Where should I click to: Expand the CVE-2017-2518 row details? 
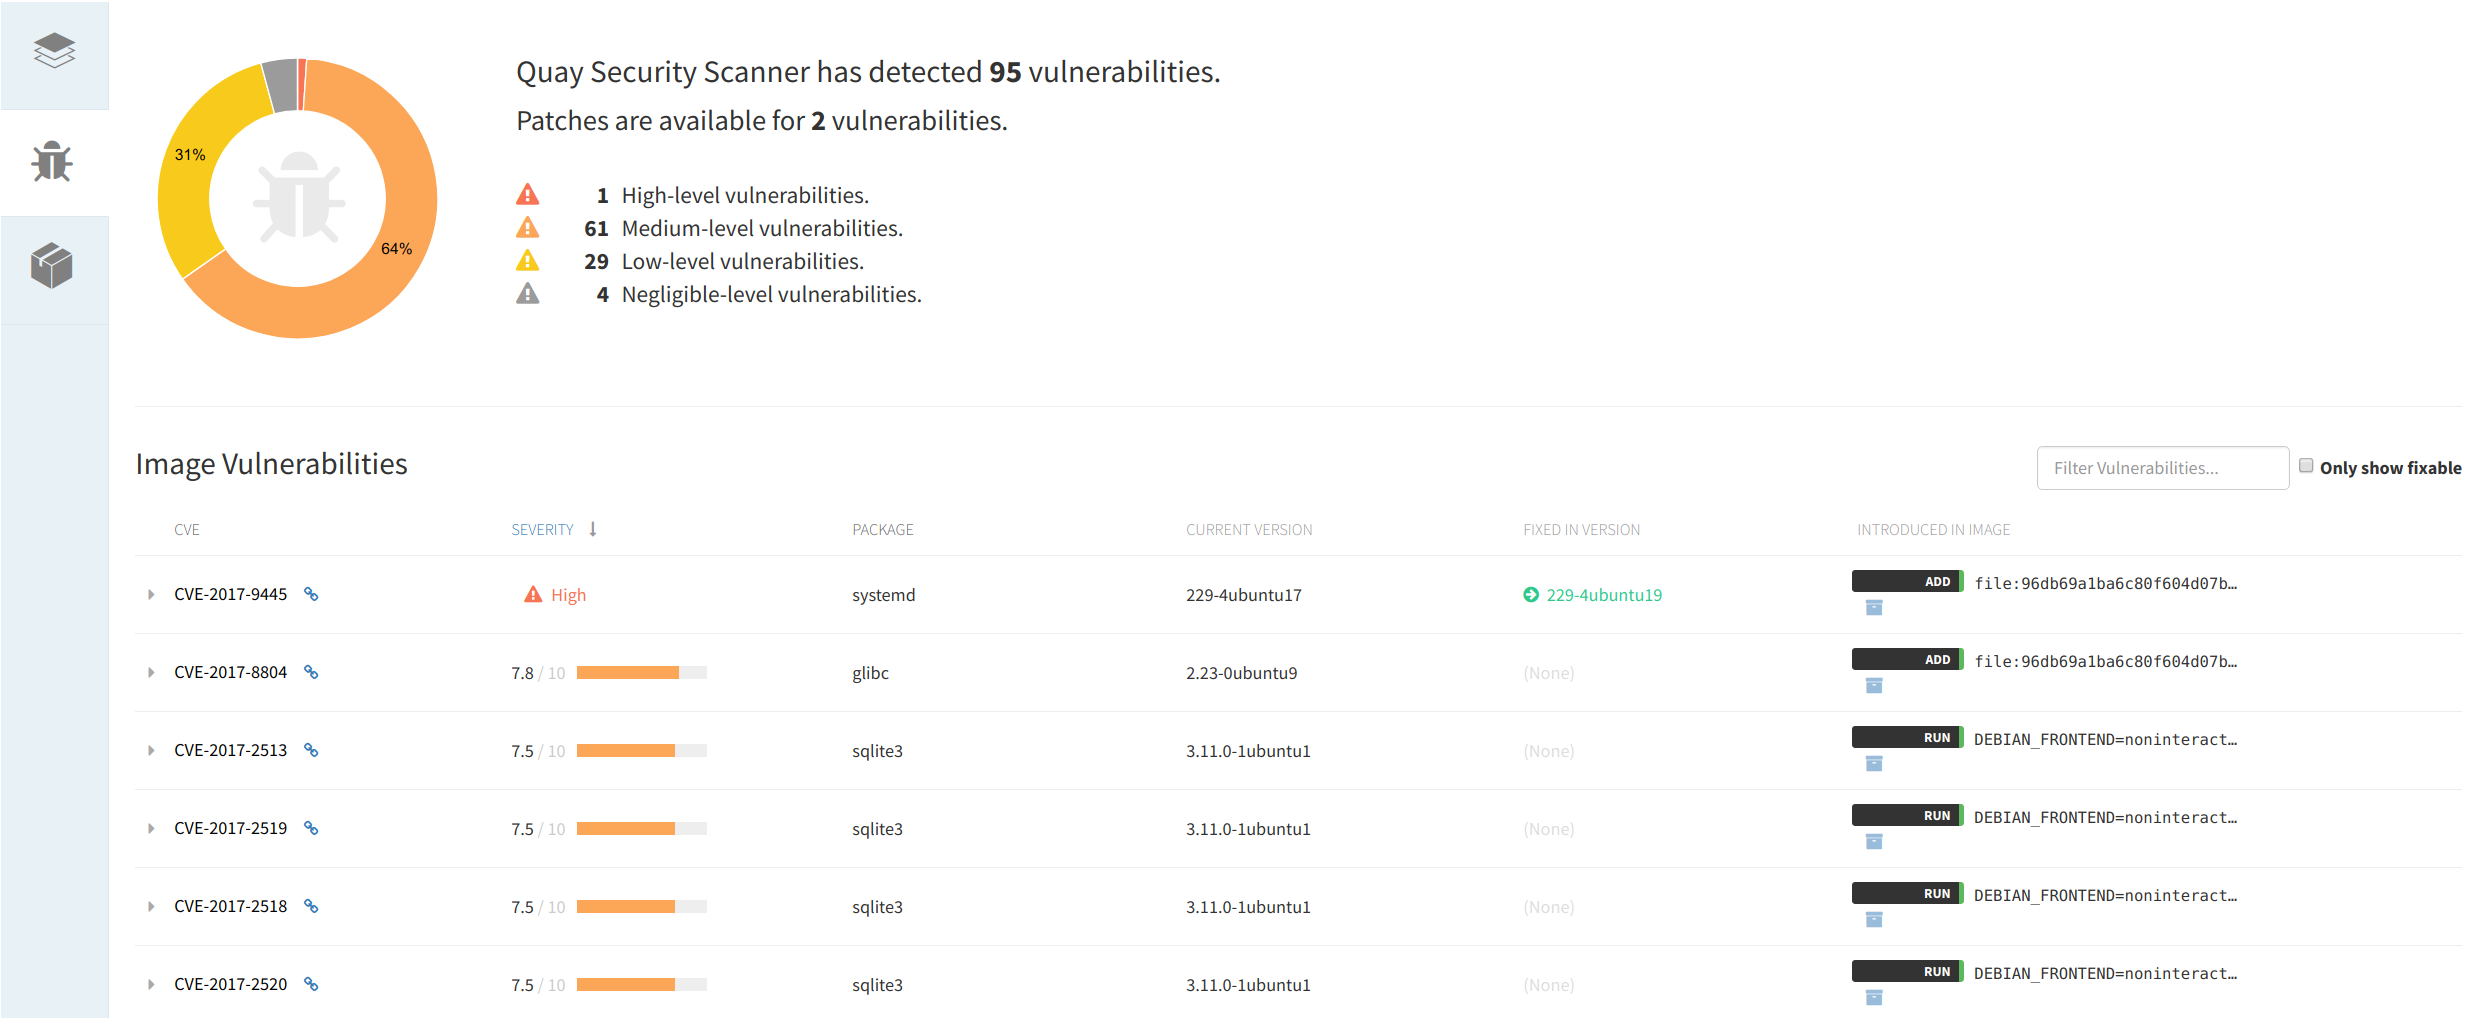tap(151, 906)
